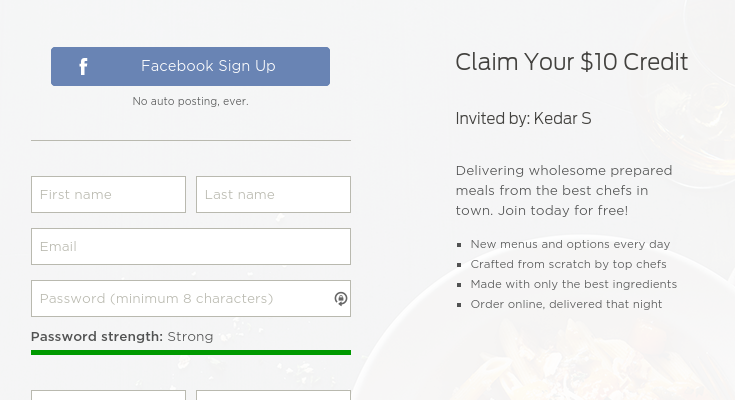Click the horizontal divider below Facebook Sign Up
The width and height of the screenshot is (735, 400).
coord(190,141)
